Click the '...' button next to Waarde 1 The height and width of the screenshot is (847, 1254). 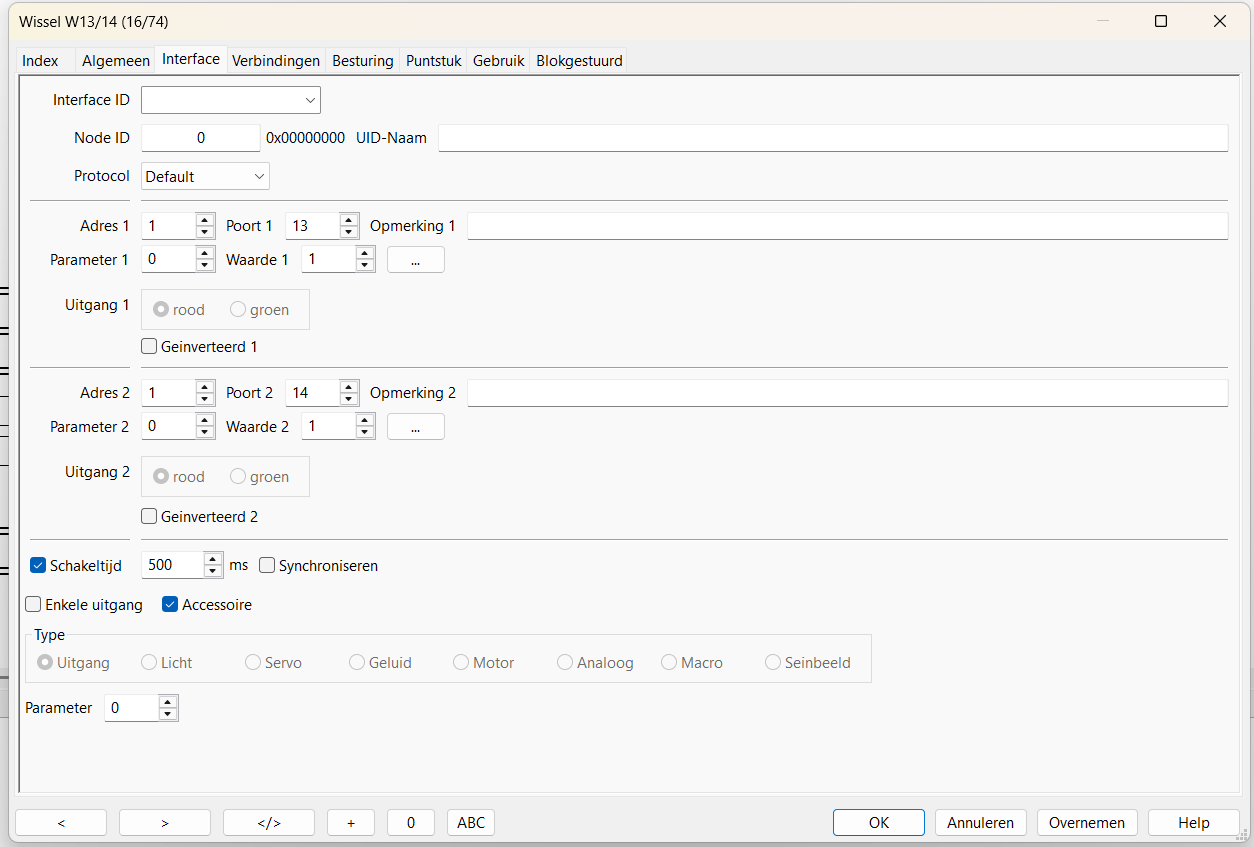415,259
